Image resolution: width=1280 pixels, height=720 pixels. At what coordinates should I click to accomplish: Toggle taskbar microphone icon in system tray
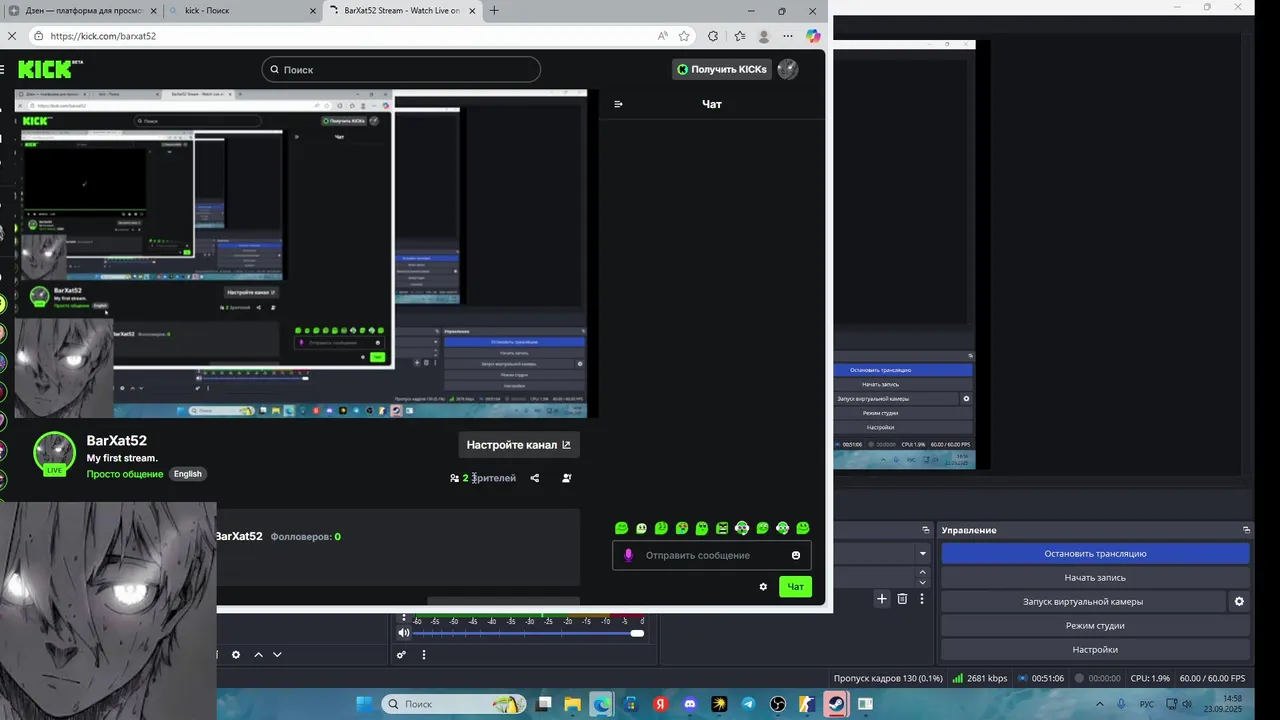(1122, 704)
